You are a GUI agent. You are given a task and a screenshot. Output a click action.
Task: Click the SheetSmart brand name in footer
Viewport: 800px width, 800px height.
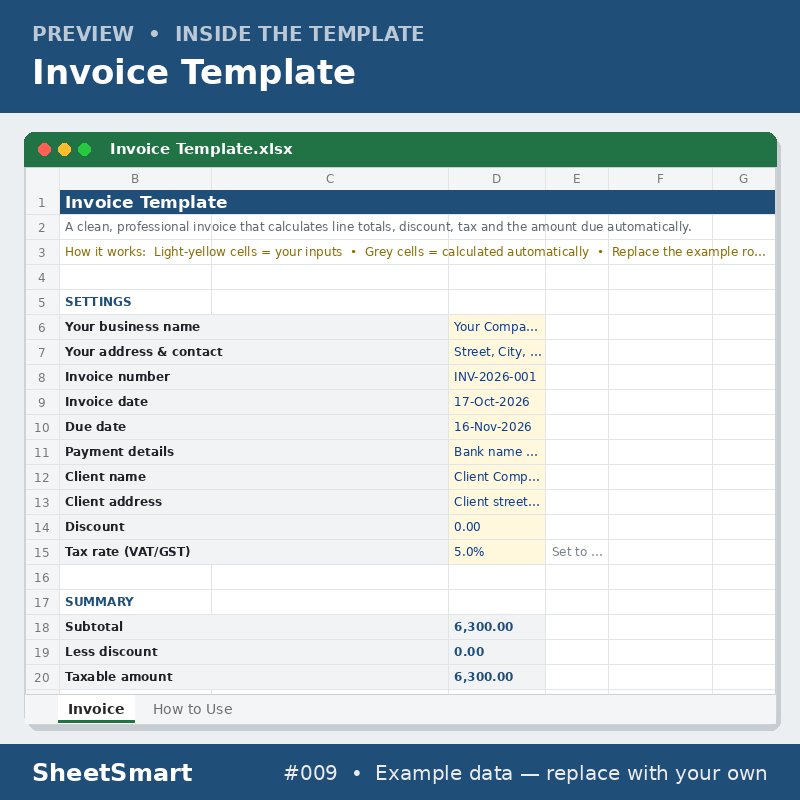(x=112, y=772)
